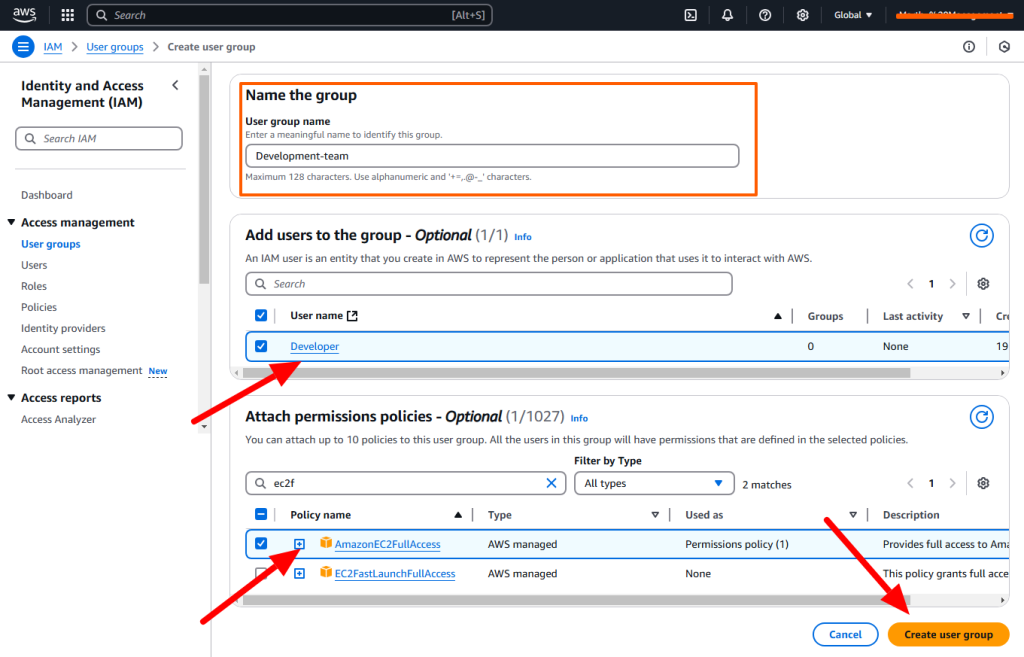
Task: Toggle the select-all users checkbox
Action: tap(261, 315)
